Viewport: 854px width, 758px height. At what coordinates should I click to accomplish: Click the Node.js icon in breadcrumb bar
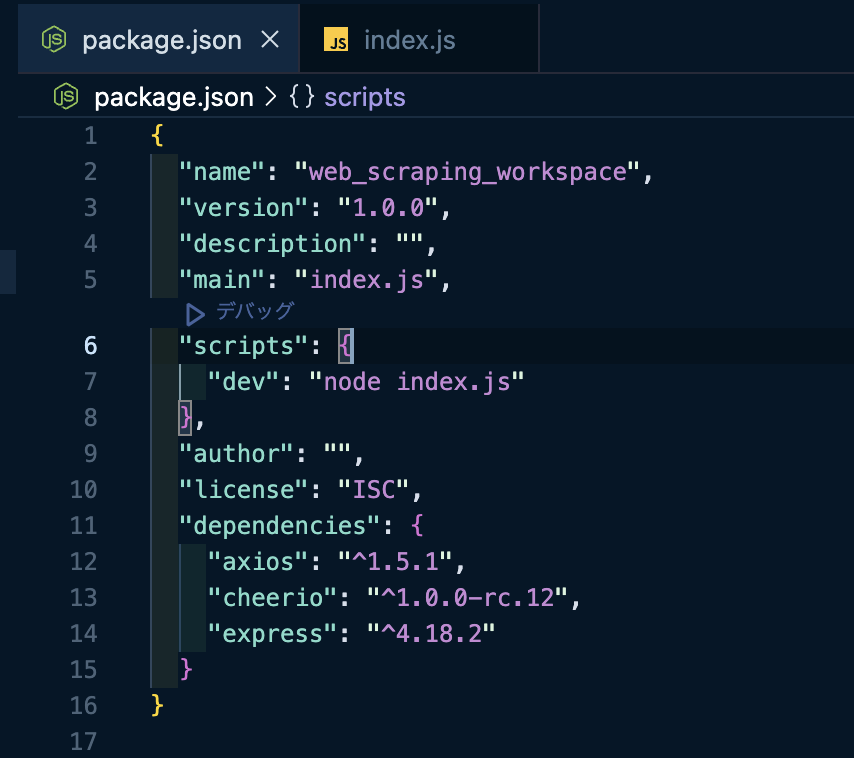66,97
